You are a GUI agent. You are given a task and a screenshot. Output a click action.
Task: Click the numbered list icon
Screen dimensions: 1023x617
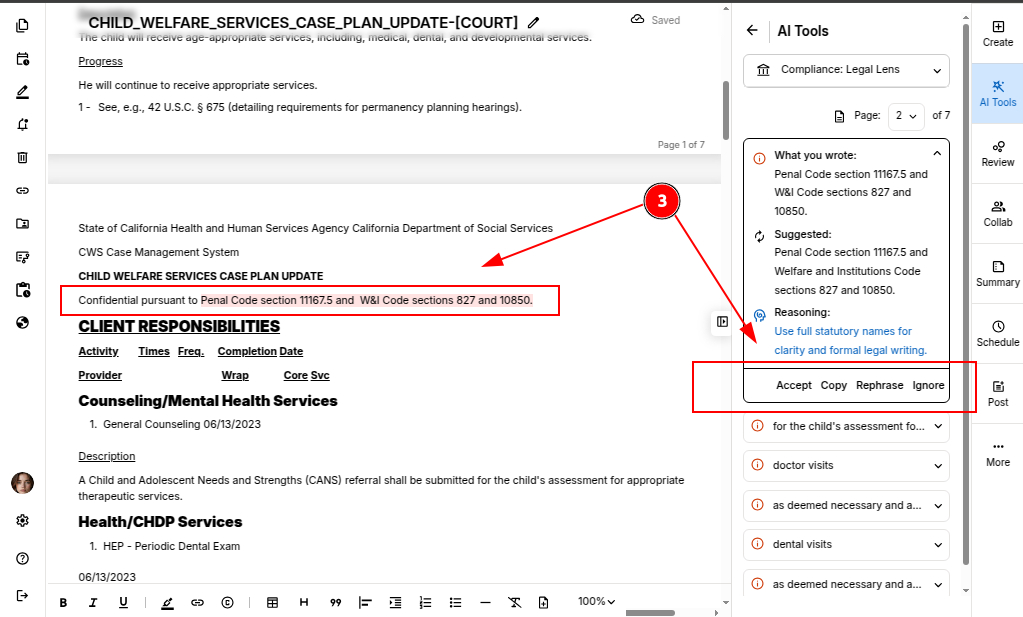pos(425,602)
